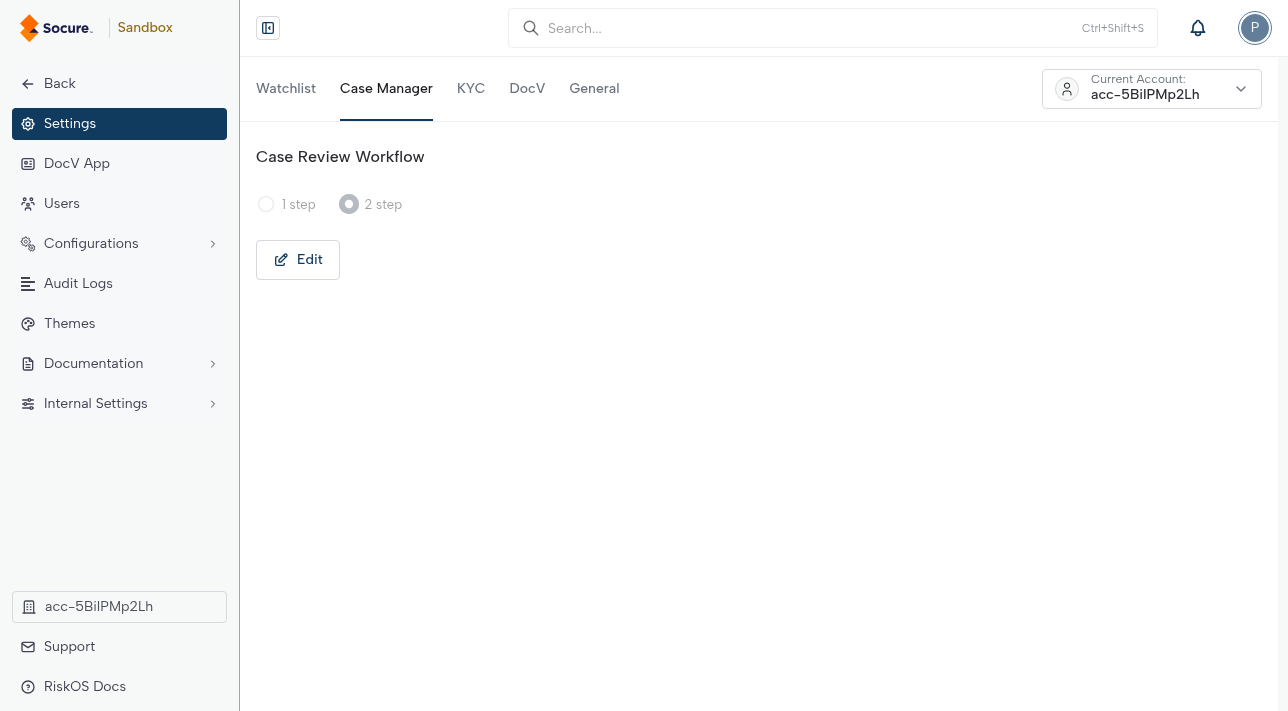Go Back via sidebar link
The width and height of the screenshot is (1288, 711).
pos(119,84)
